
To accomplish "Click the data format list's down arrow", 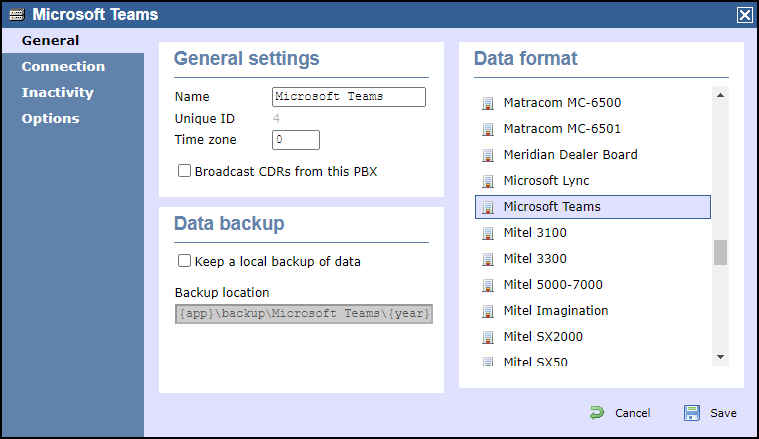I will click(x=720, y=357).
